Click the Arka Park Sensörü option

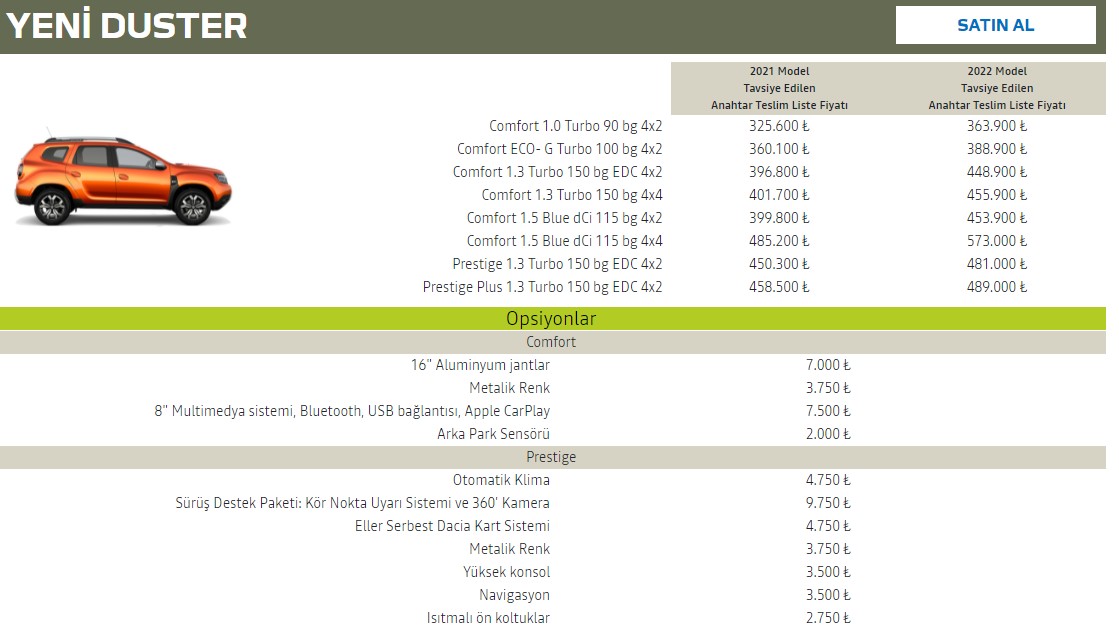pos(493,434)
